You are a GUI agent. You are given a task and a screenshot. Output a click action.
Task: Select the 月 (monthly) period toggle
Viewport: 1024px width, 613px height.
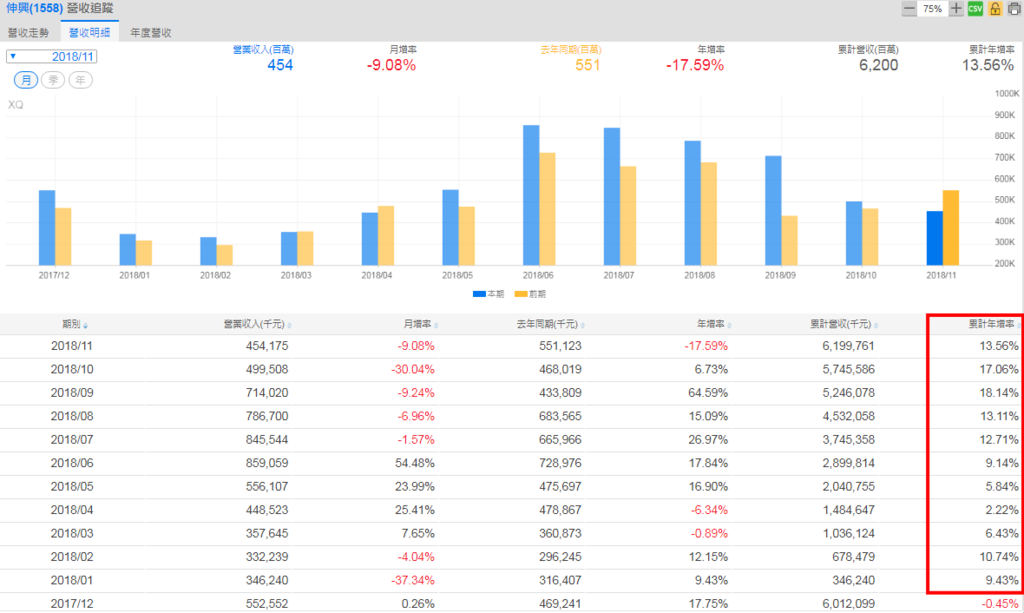pyautogui.click(x=26, y=80)
